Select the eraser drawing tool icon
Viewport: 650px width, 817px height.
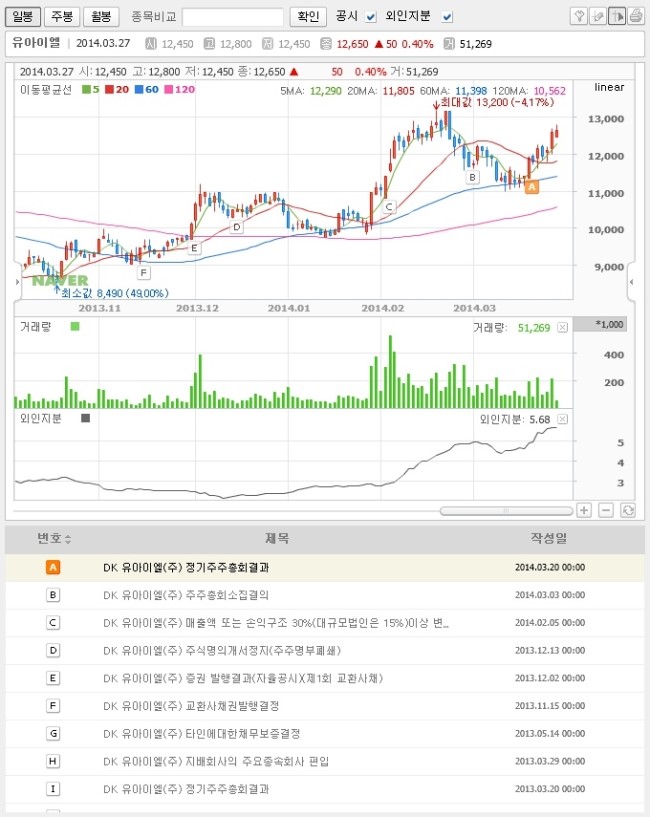[598, 16]
